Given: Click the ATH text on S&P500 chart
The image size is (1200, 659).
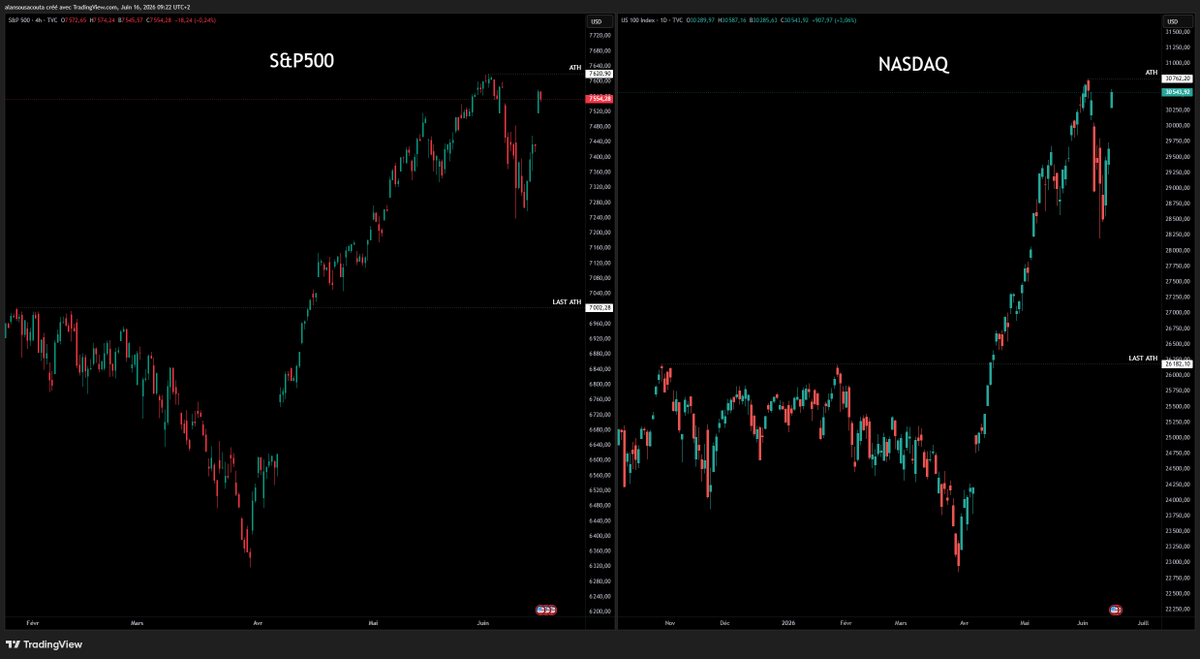Looking at the screenshot, I should tap(575, 68).
